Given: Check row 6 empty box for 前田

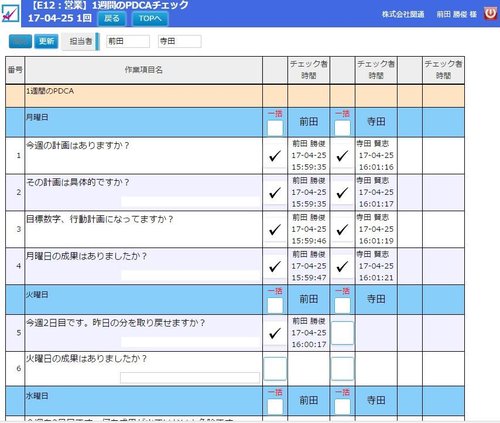Looking at the screenshot, I should [x=275, y=369].
